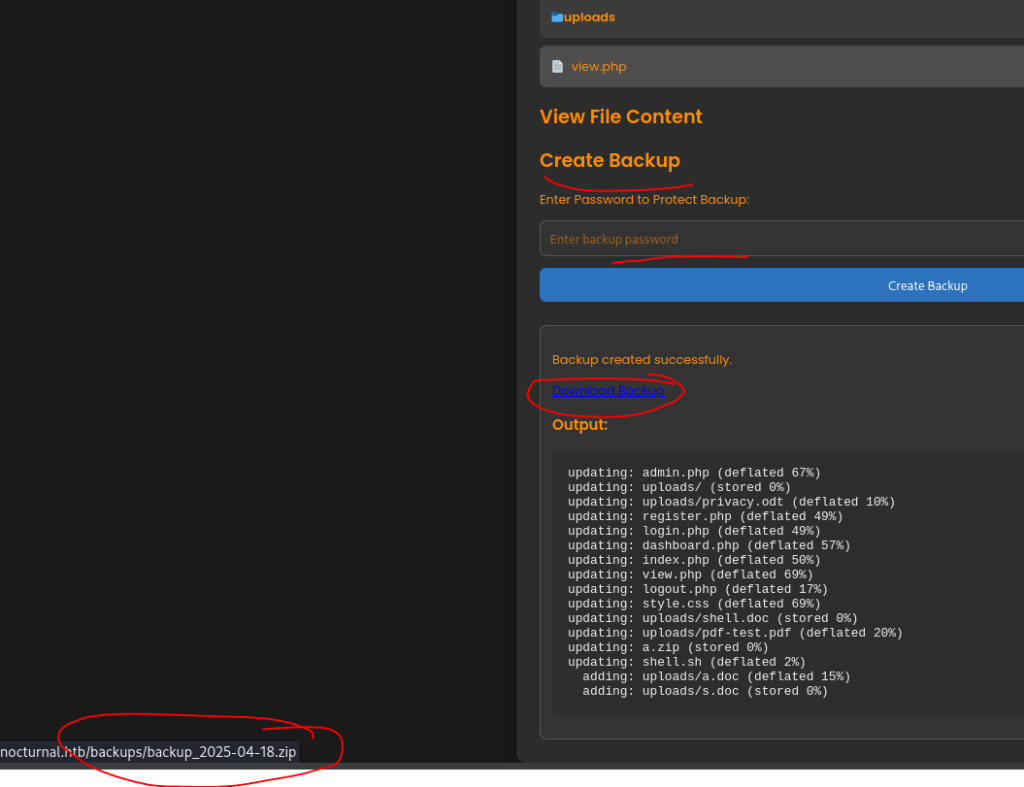Click the uploads/privacy.odt output line
The image size is (1024, 787).
731,502
